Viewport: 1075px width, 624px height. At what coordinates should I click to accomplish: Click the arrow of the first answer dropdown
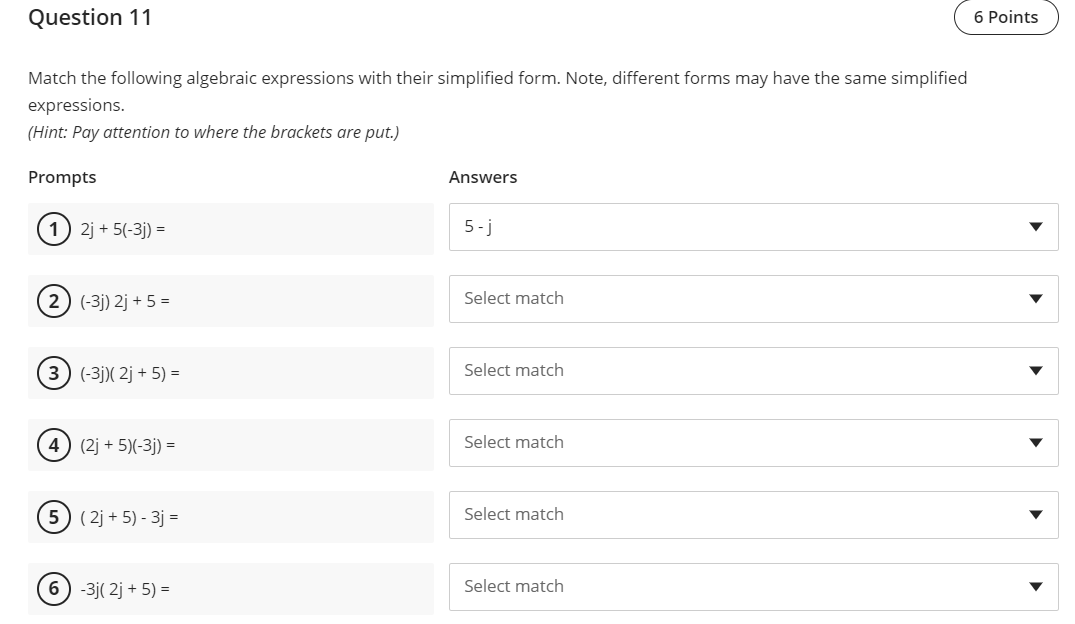pyautogui.click(x=1036, y=227)
